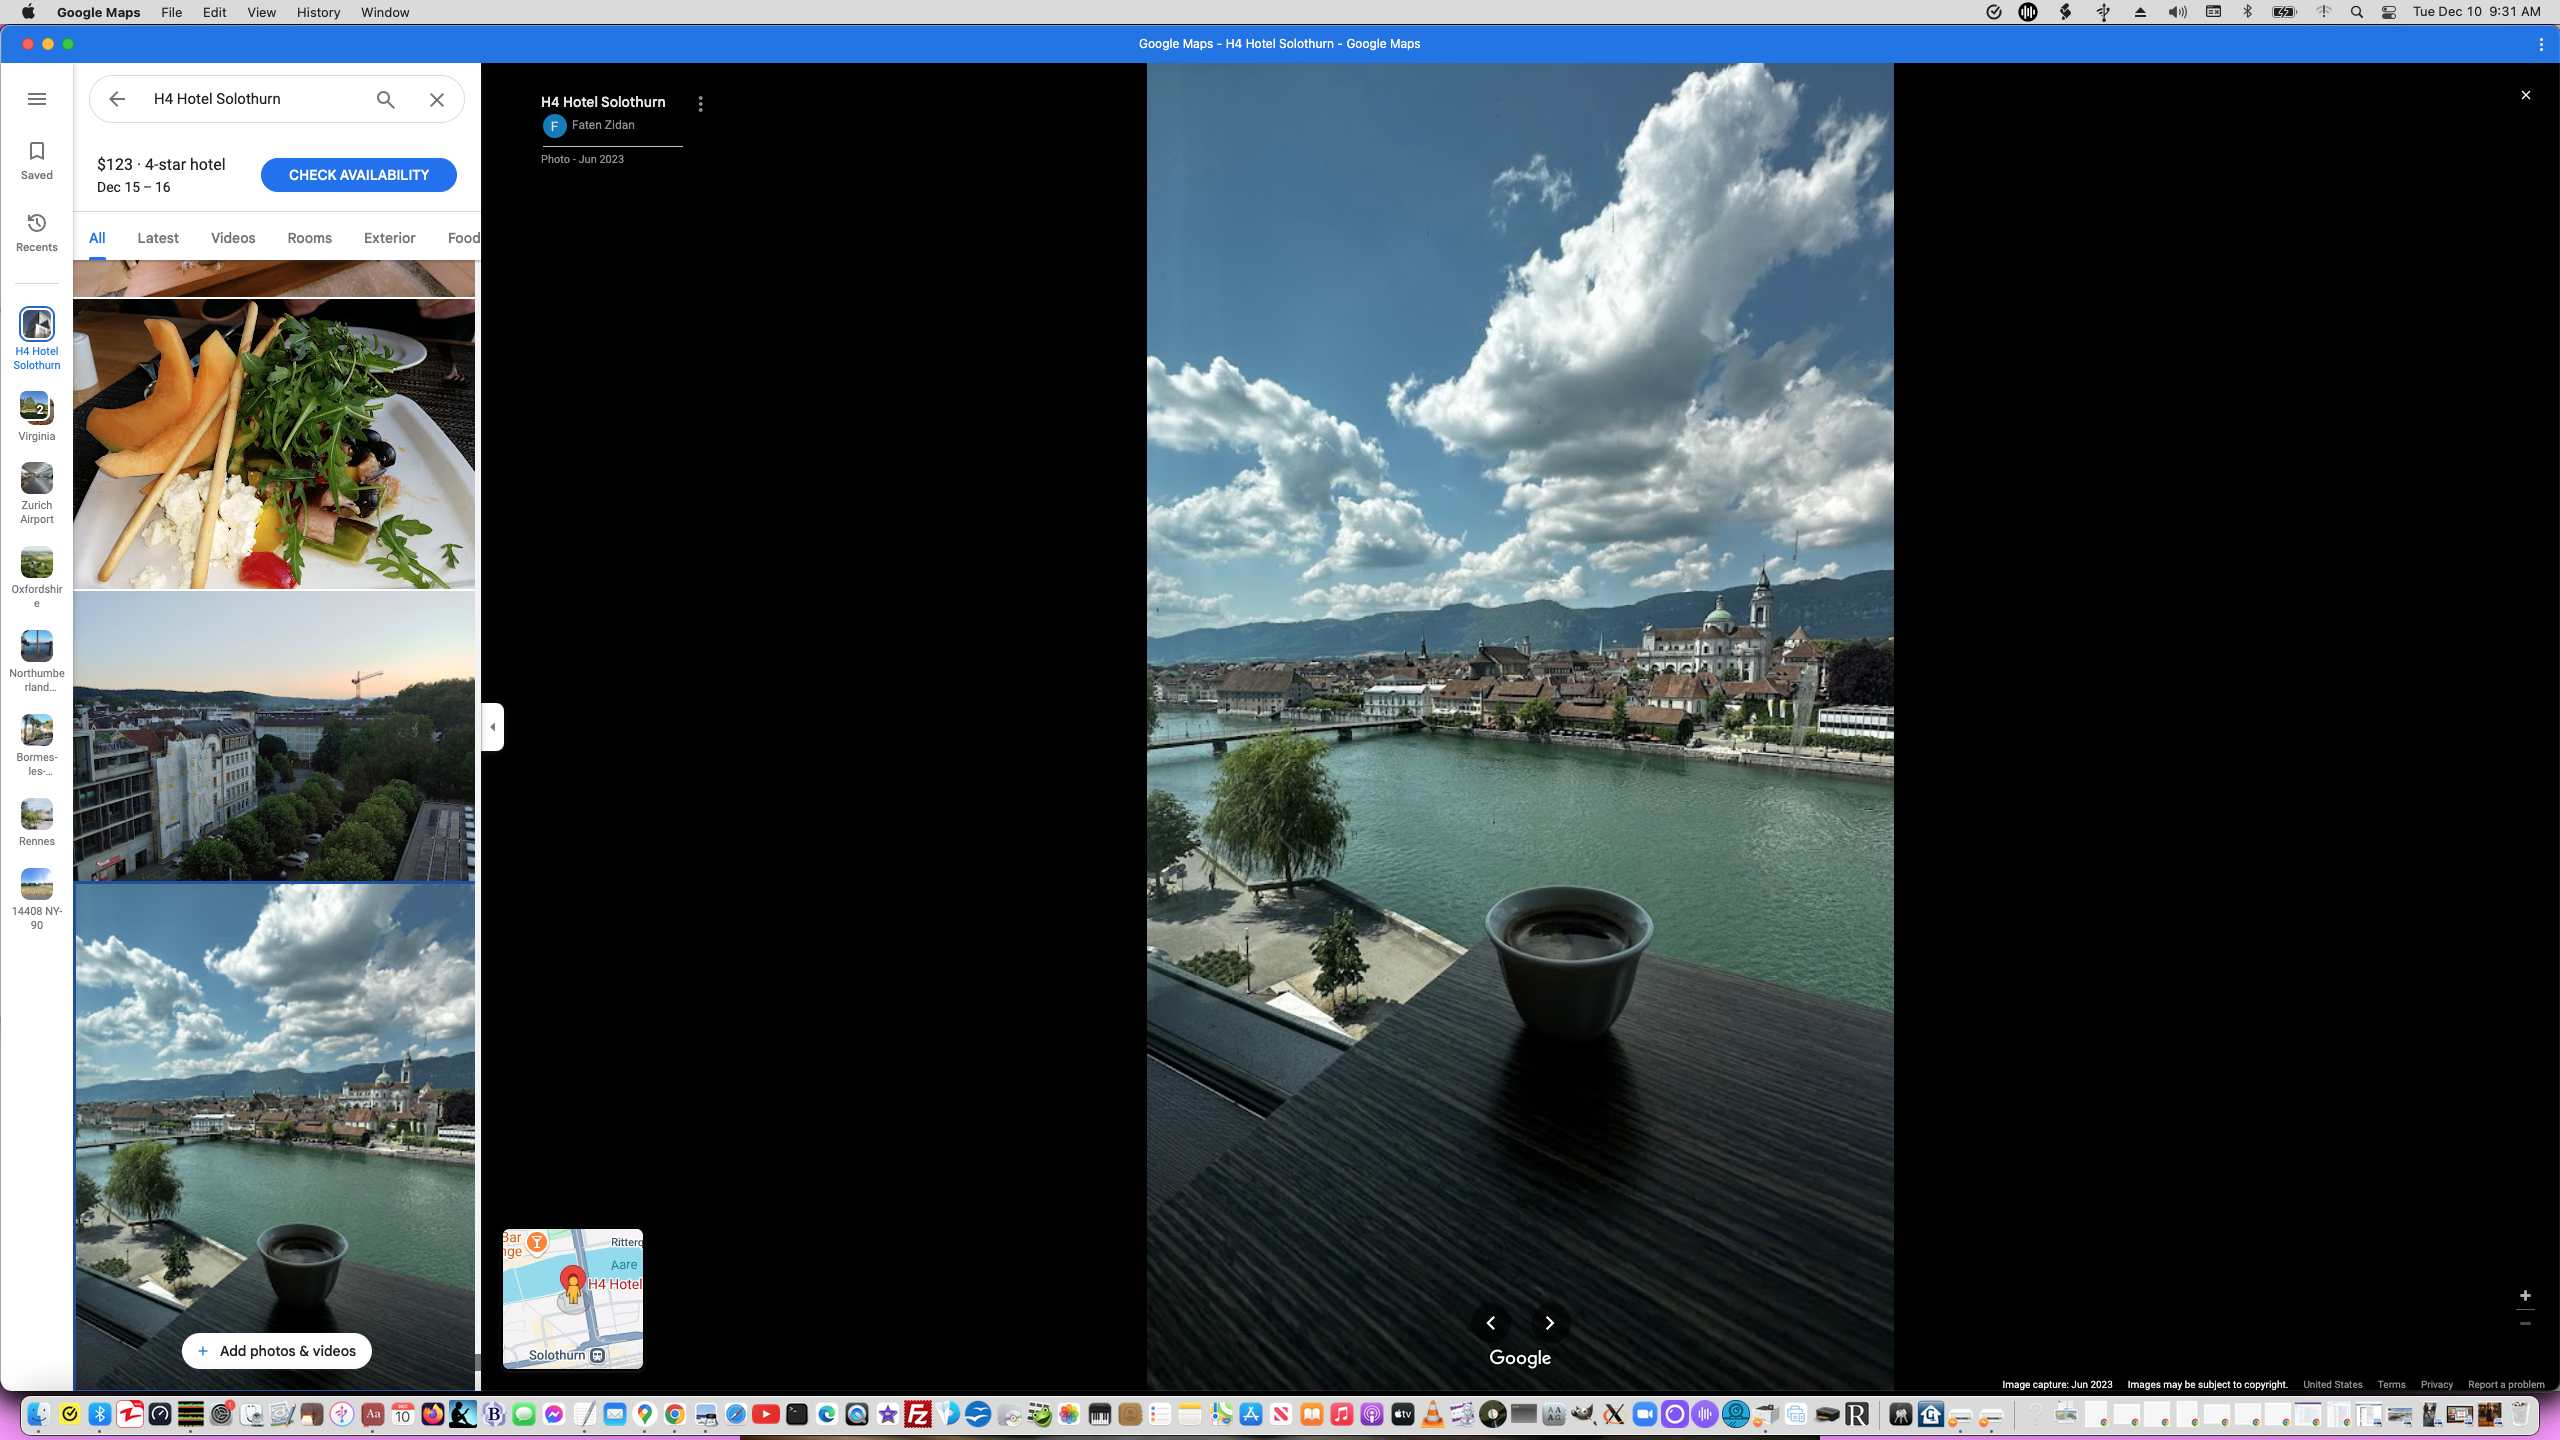Open photo three-dot options menu
Viewport: 2560px width, 1440px height.
[x=700, y=104]
